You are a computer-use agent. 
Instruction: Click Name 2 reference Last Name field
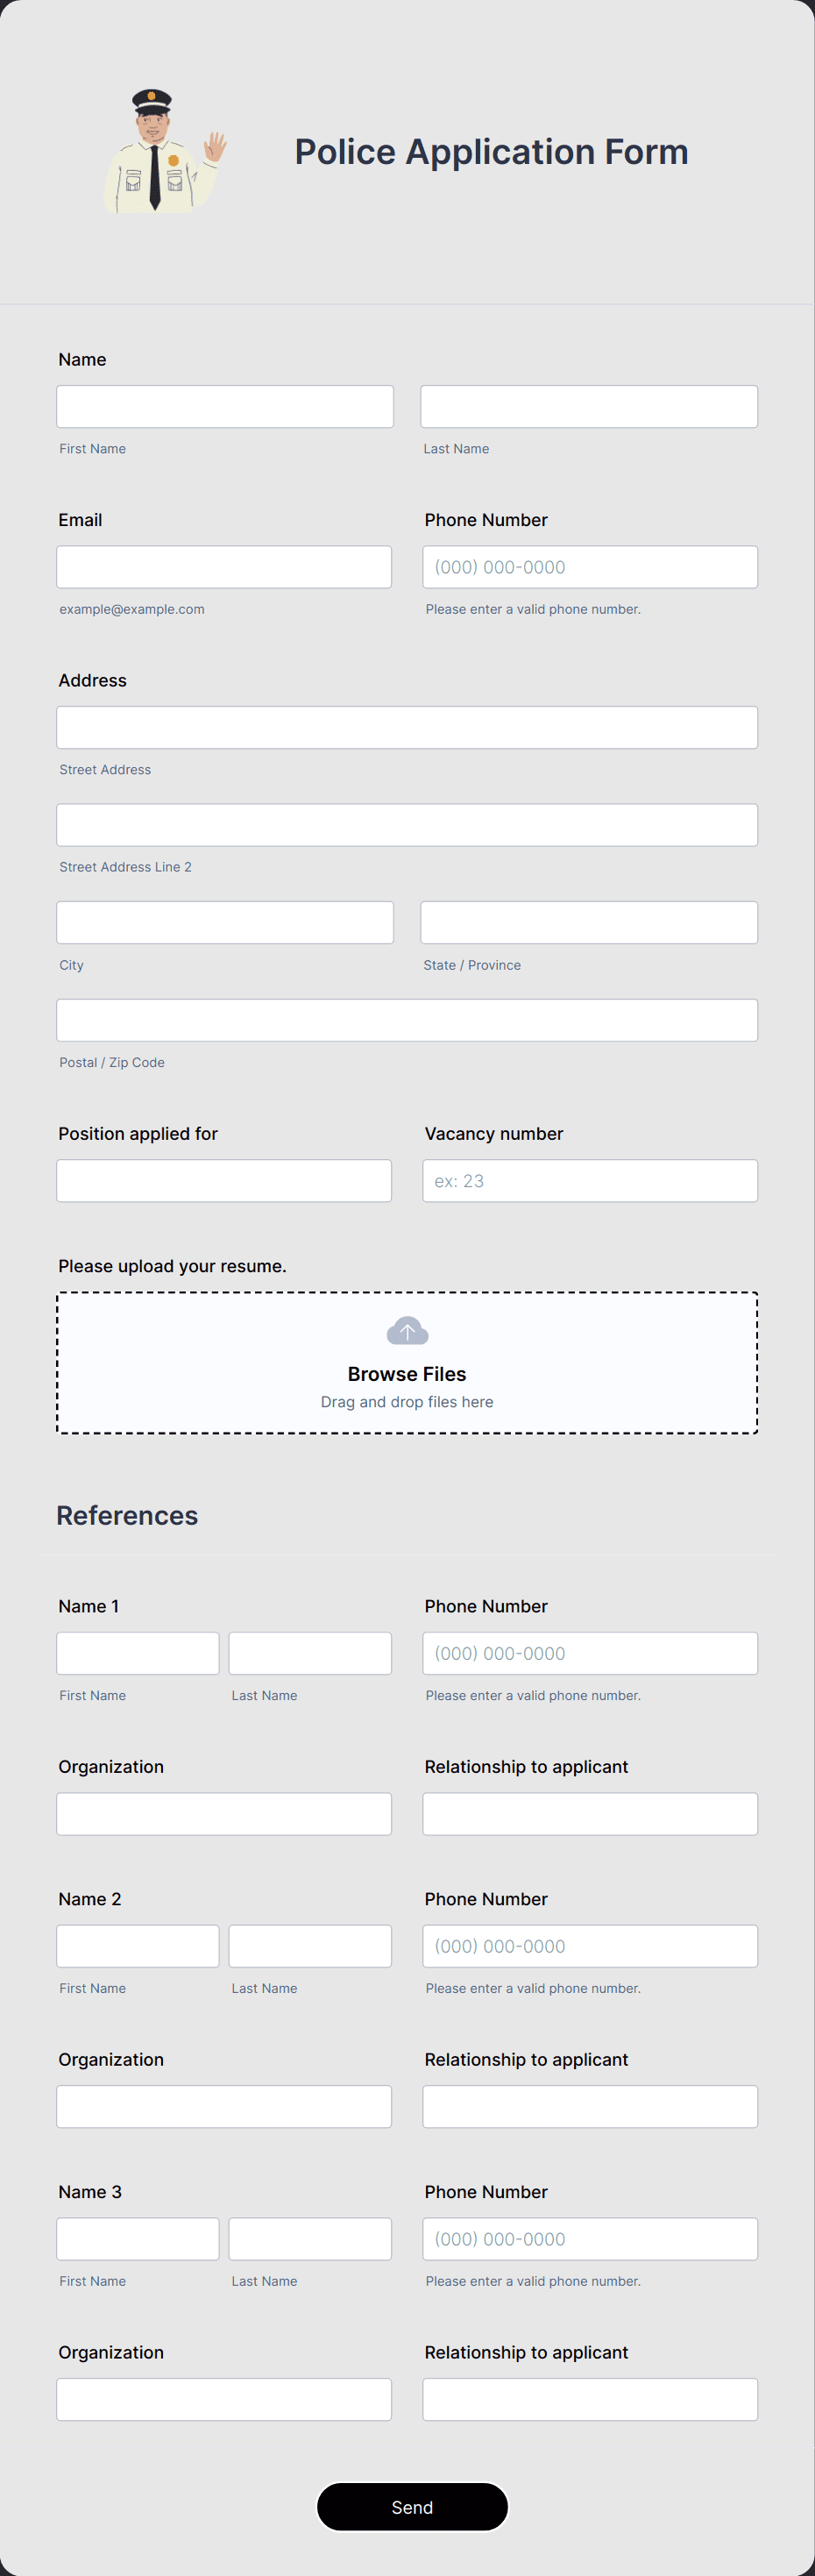point(310,1946)
